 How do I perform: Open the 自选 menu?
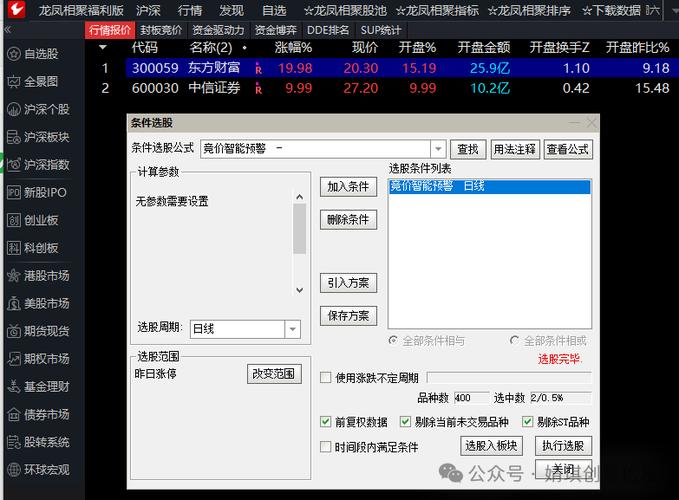[x=274, y=10]
